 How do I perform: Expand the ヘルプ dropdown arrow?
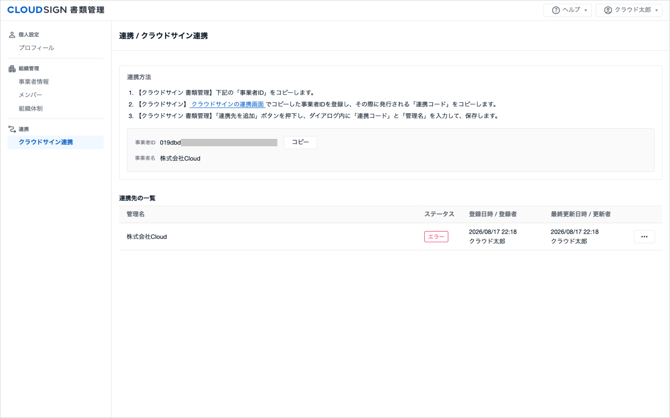(585, 11)
